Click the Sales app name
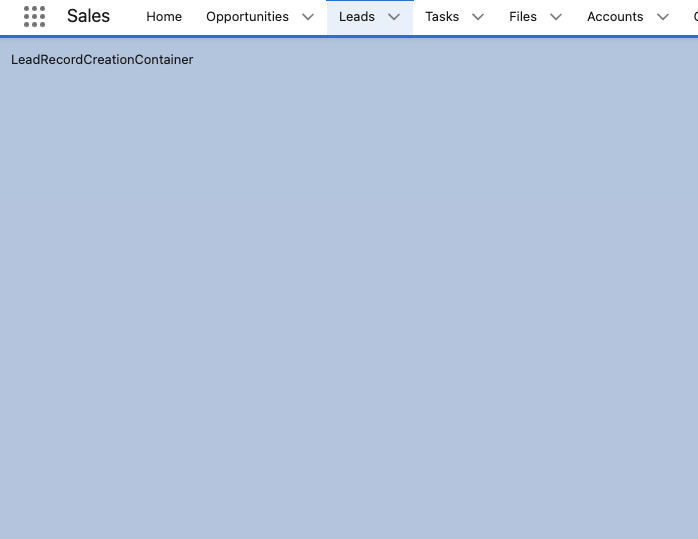The image size is (698, 539). pyautogui.click(x=88, y=16)
